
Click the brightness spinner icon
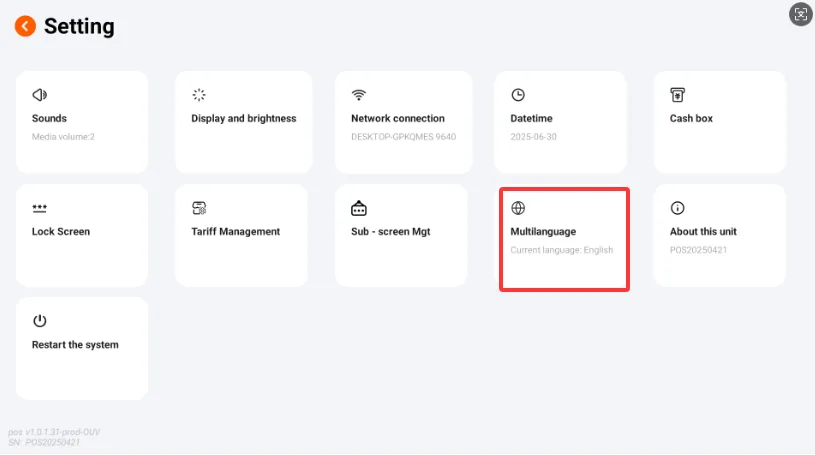coord(199,95)
